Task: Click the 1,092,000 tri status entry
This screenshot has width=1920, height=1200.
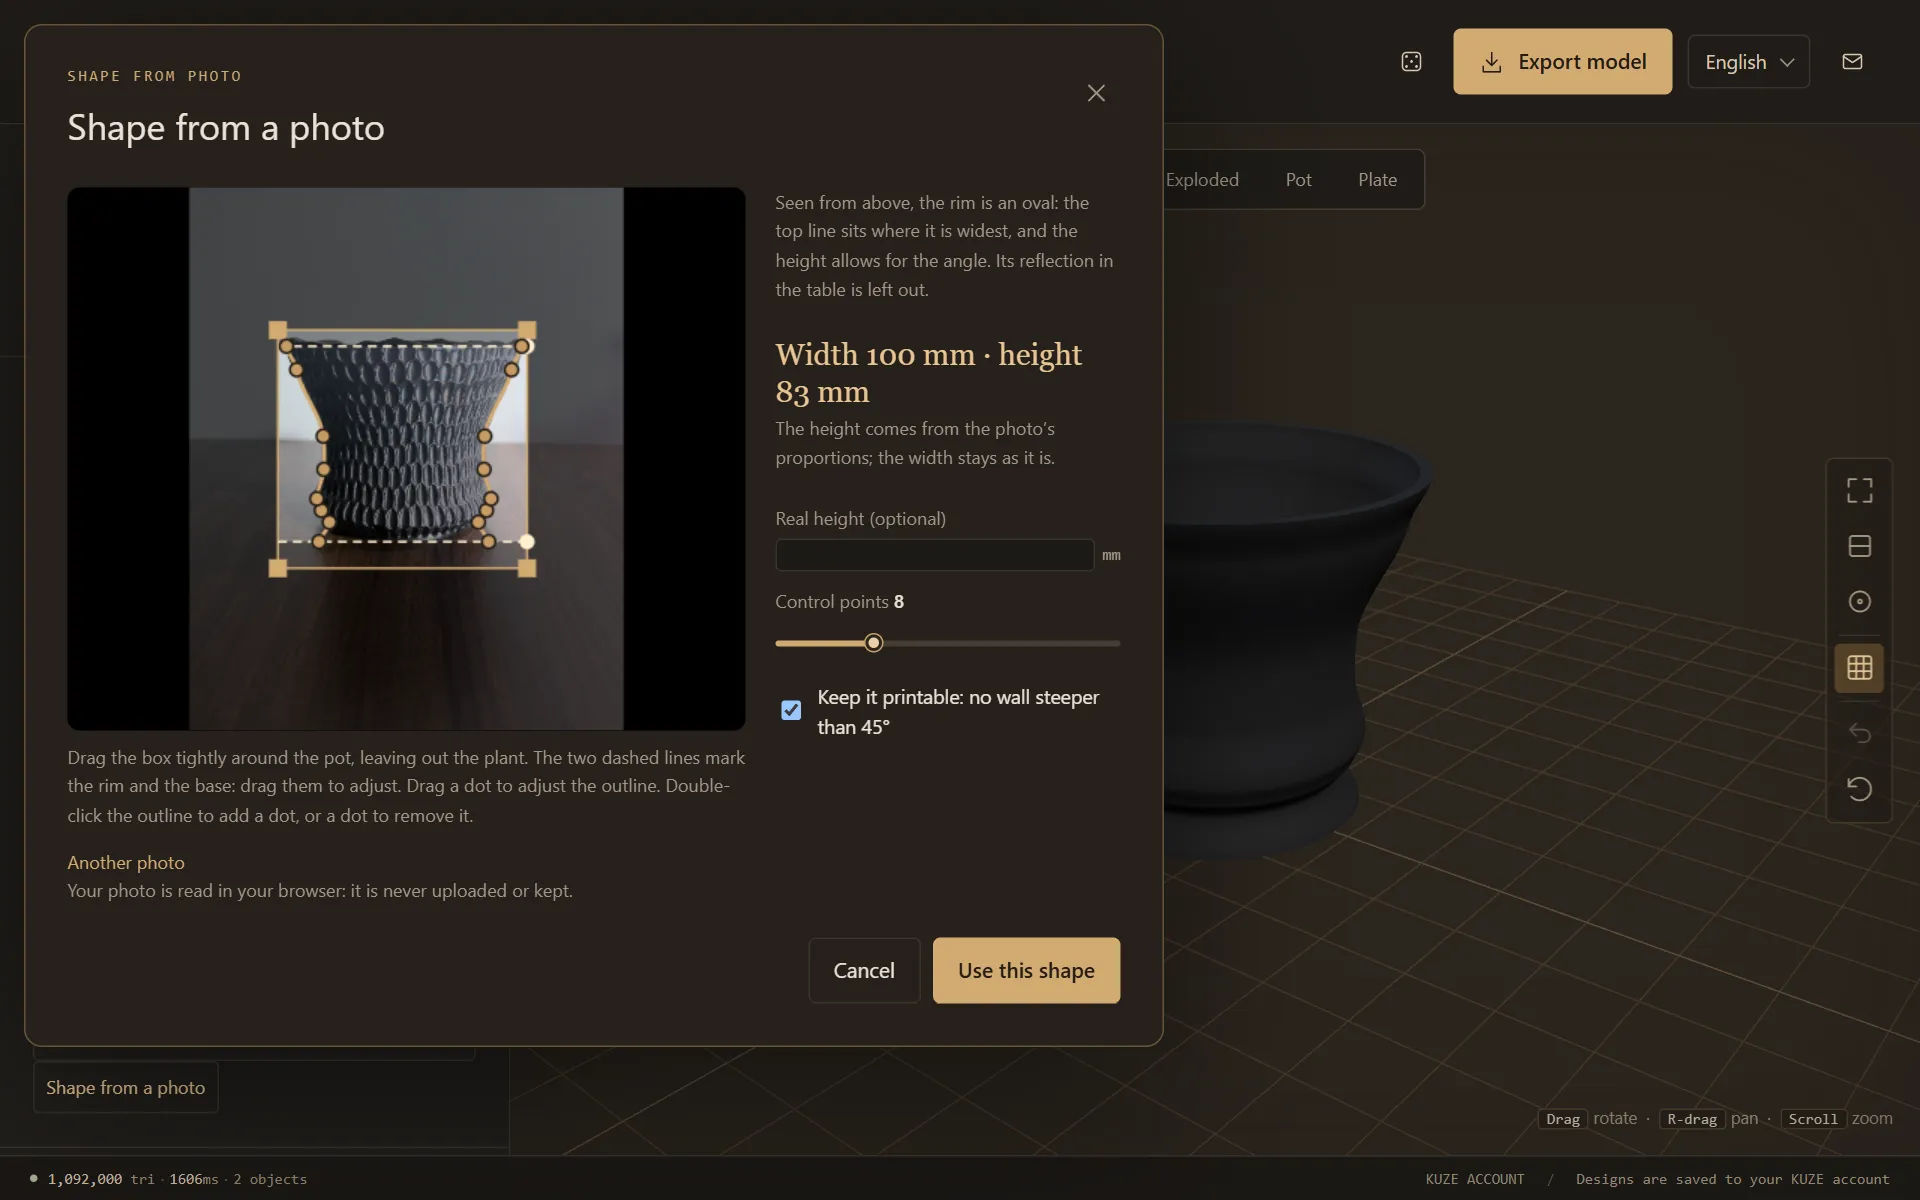Action: click(x=100, y=1179)
